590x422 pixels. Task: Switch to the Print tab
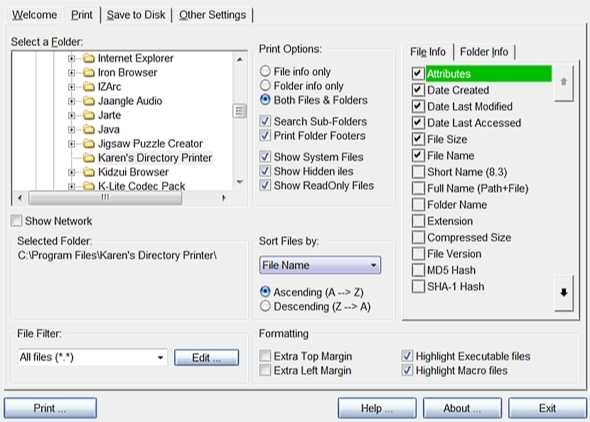click(x=81, y=15)
